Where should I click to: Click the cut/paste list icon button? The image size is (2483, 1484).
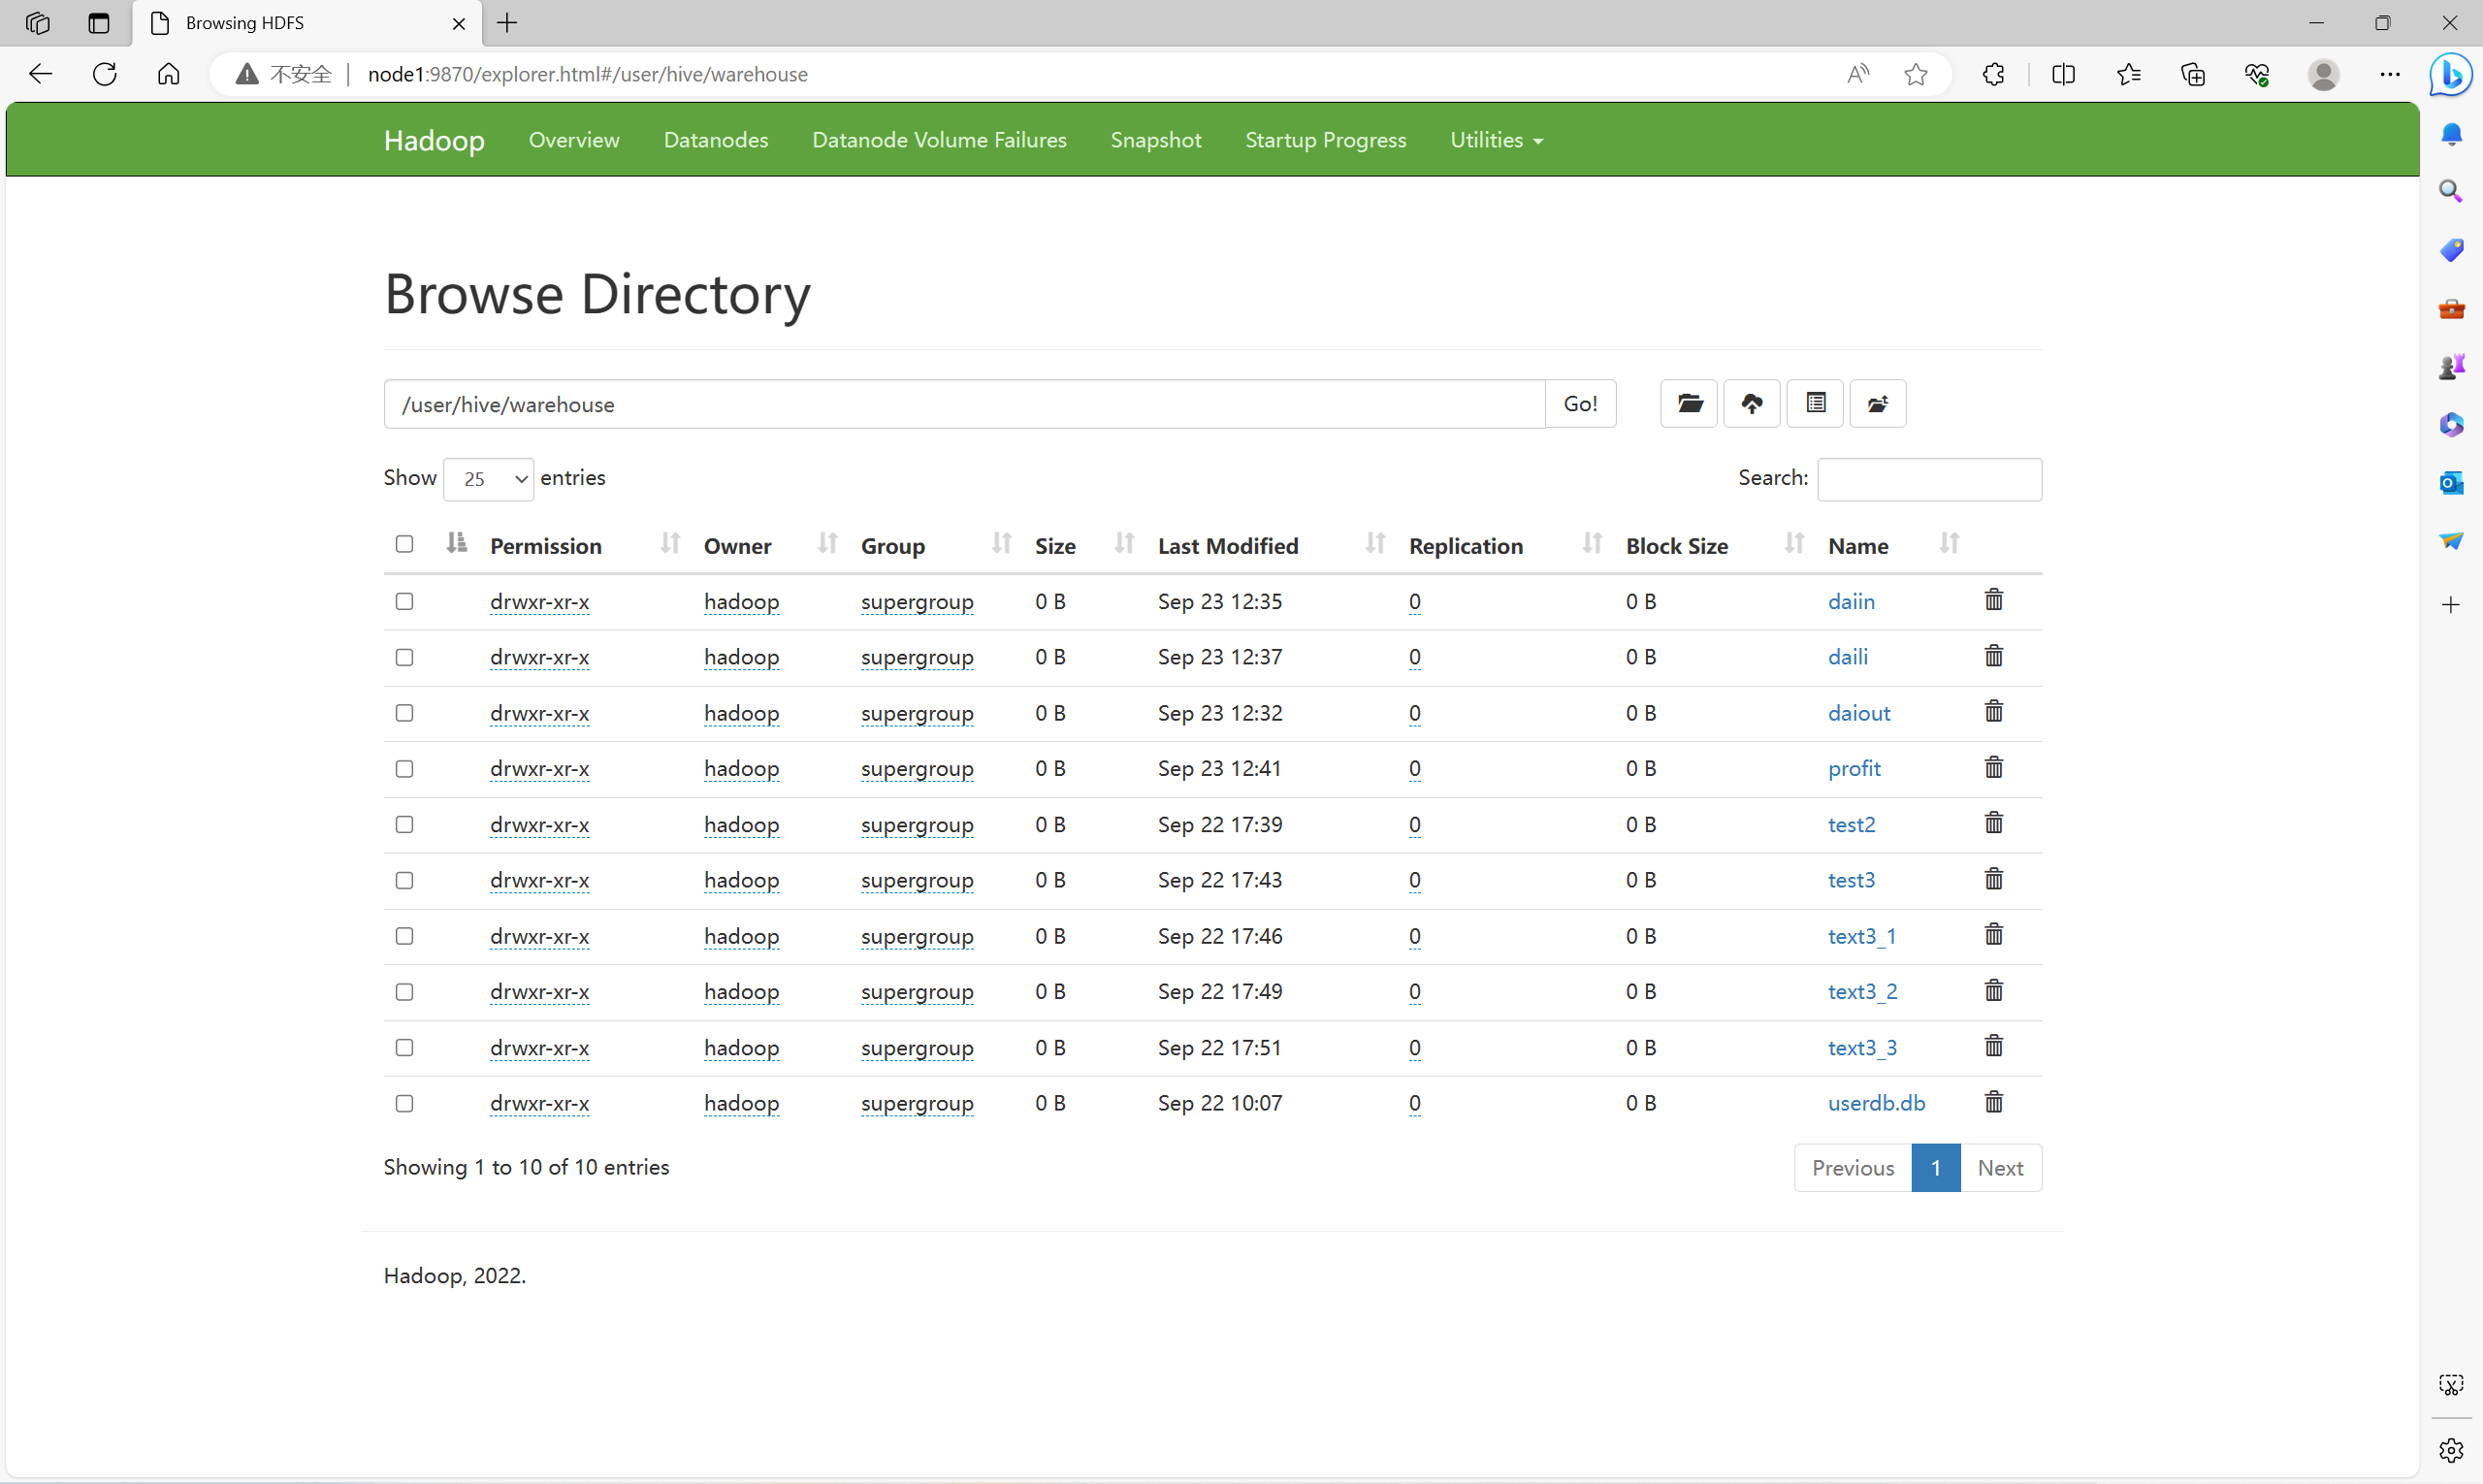tap(1815, 403)
